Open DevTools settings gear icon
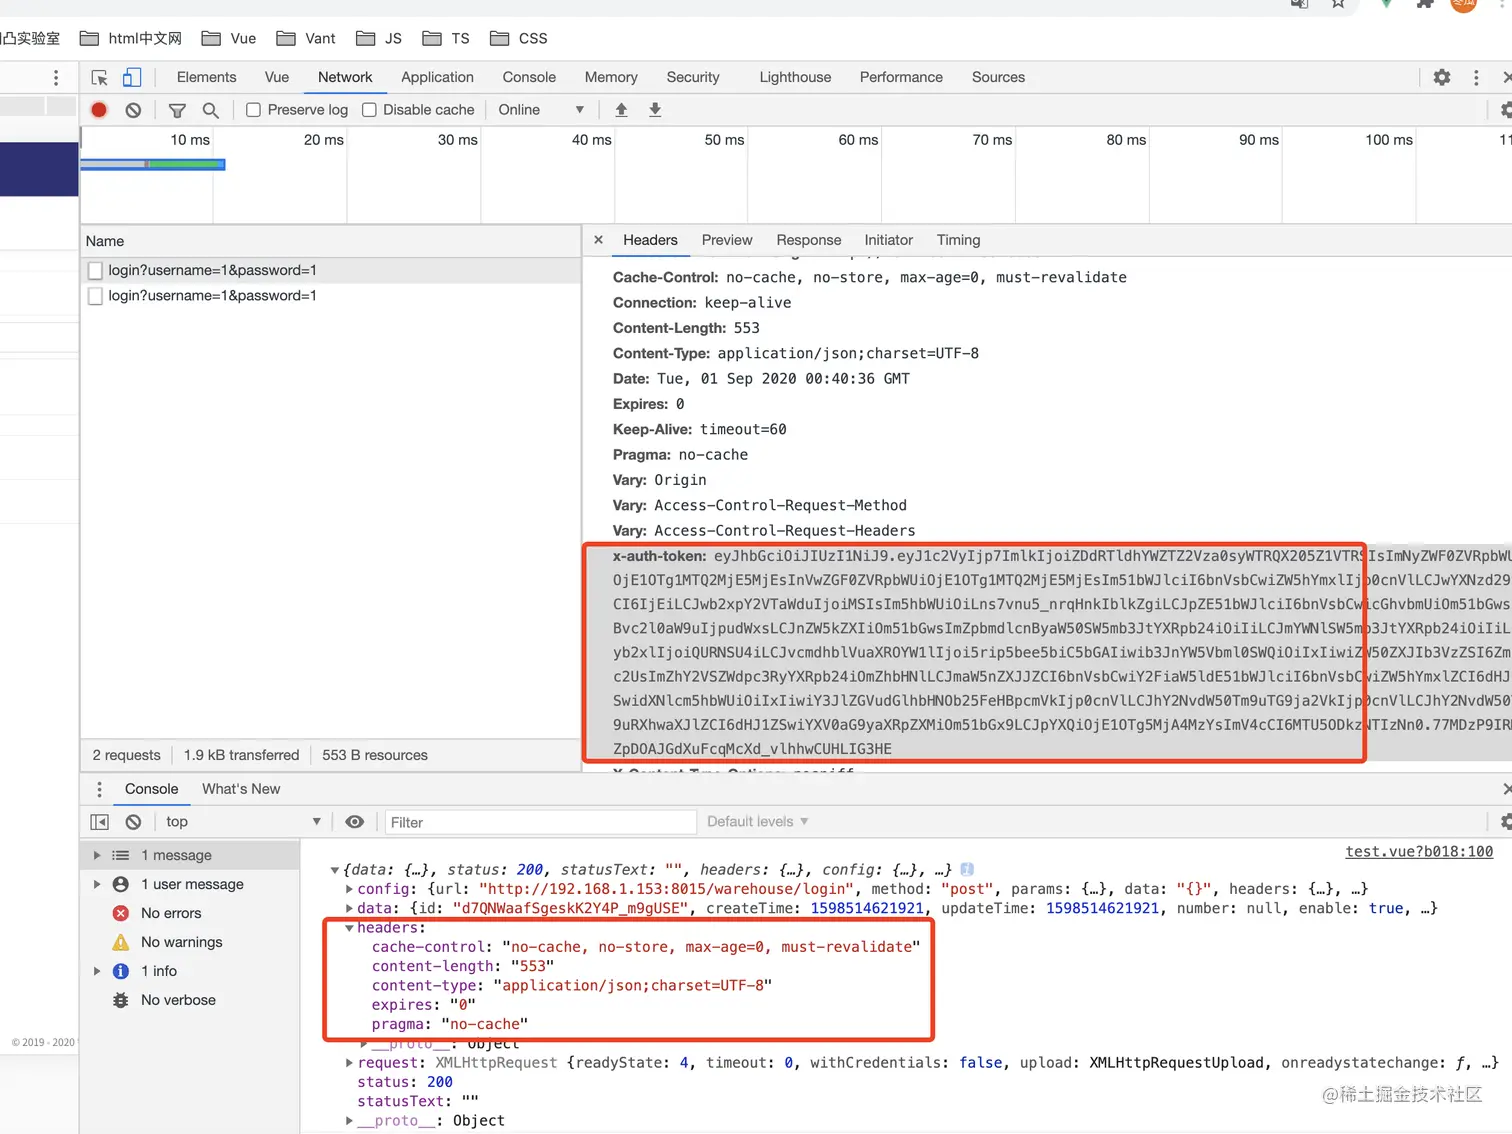The image size is (1512, 1134). point(1442,77)
